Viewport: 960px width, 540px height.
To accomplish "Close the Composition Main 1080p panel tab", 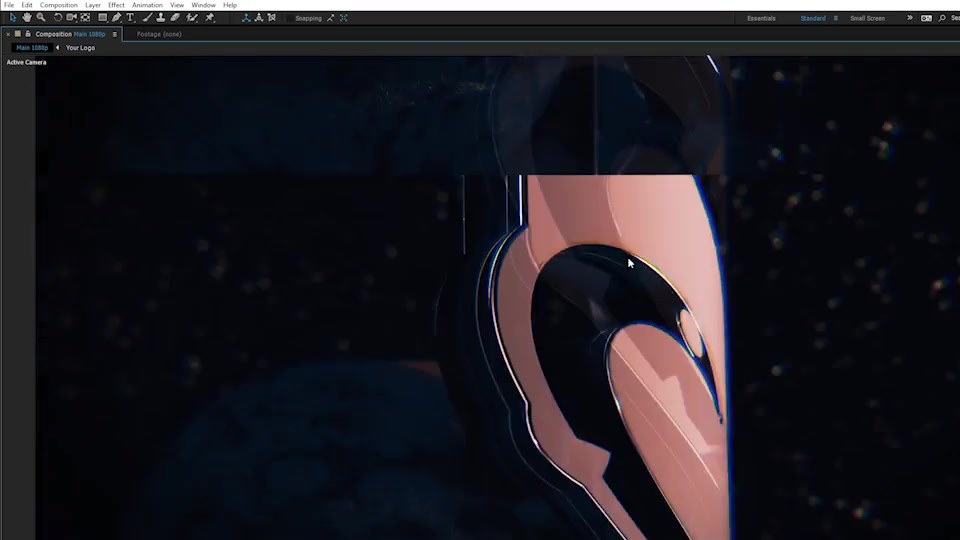I will point(8,34).
